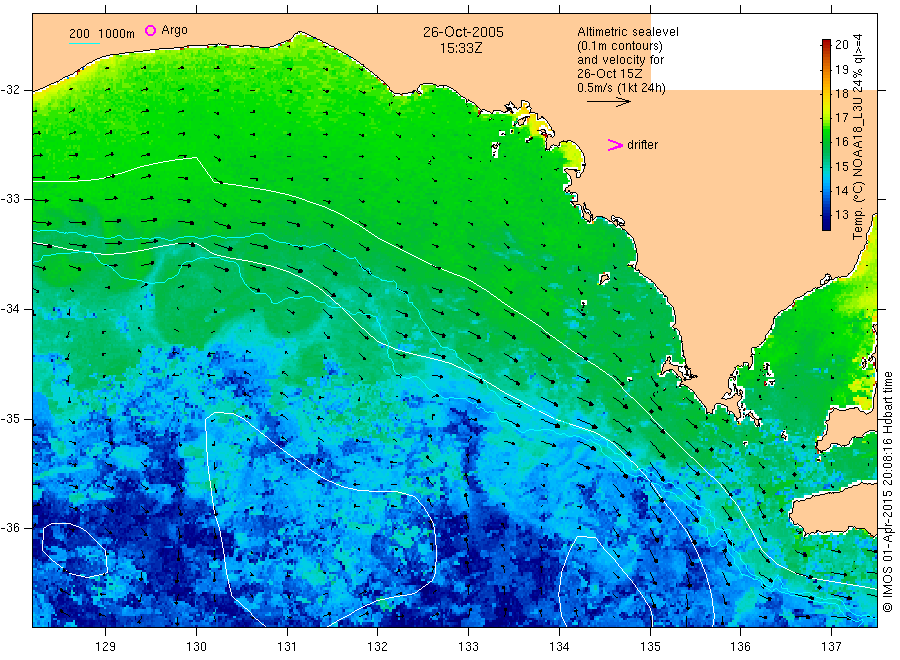Click the colorbar value '18'
The height and width of the screenshot is (660, 900).
pos(841,94)
